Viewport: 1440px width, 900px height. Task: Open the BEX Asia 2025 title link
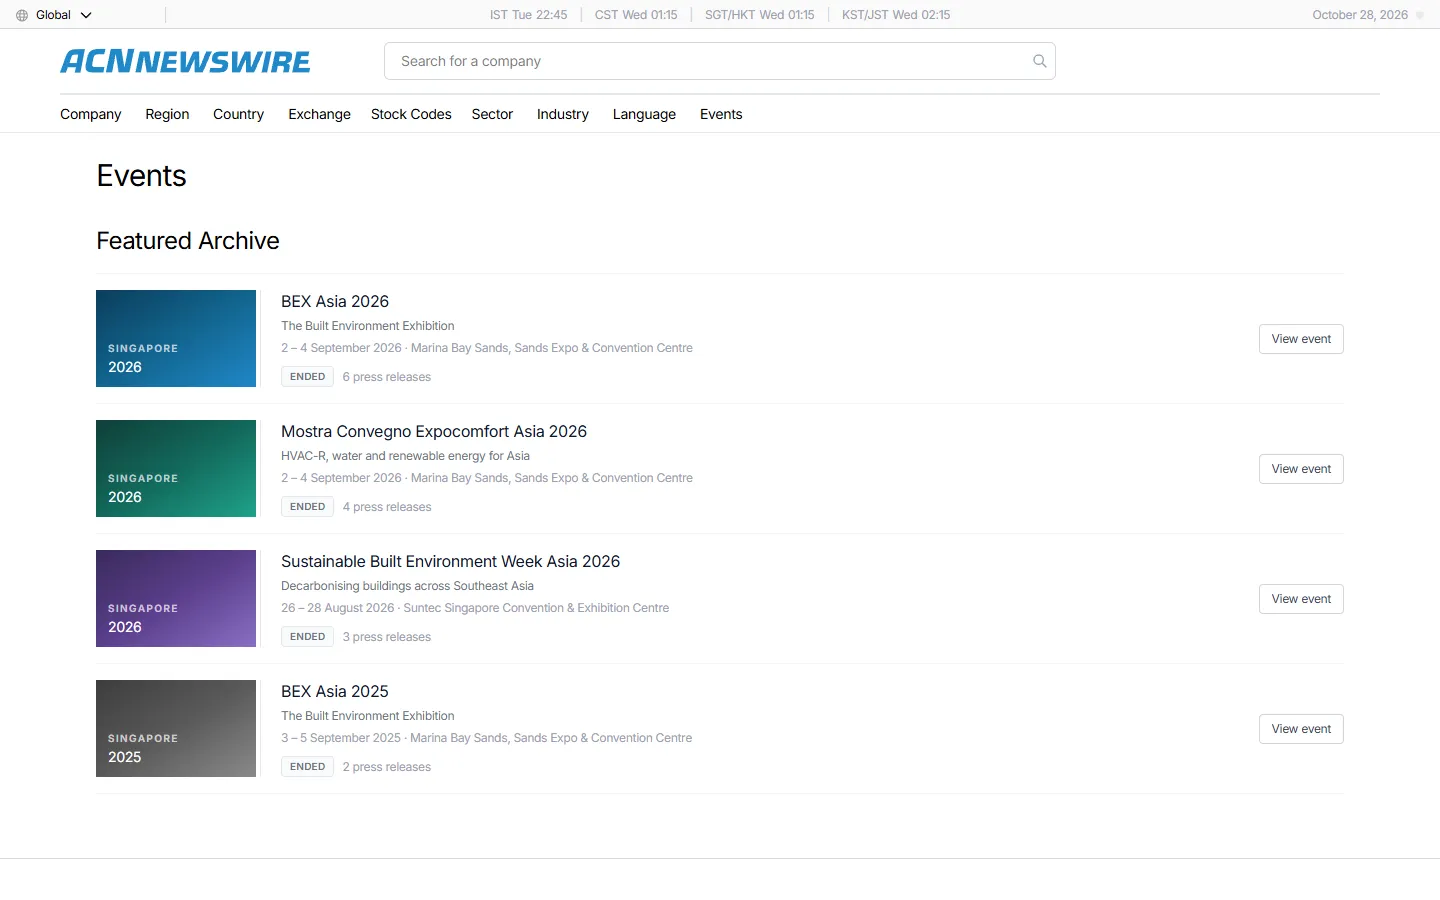(x=335, y=691)
